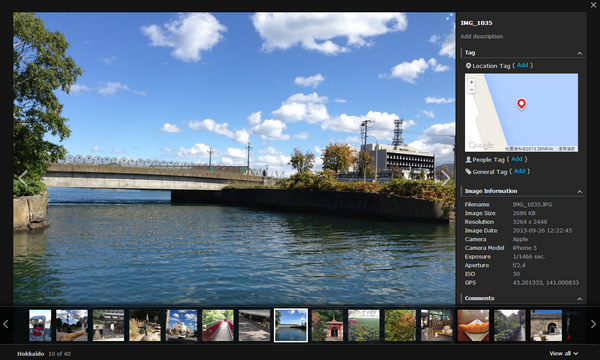Click the filename IMG_1035.JPG

(x=532, y=205)
